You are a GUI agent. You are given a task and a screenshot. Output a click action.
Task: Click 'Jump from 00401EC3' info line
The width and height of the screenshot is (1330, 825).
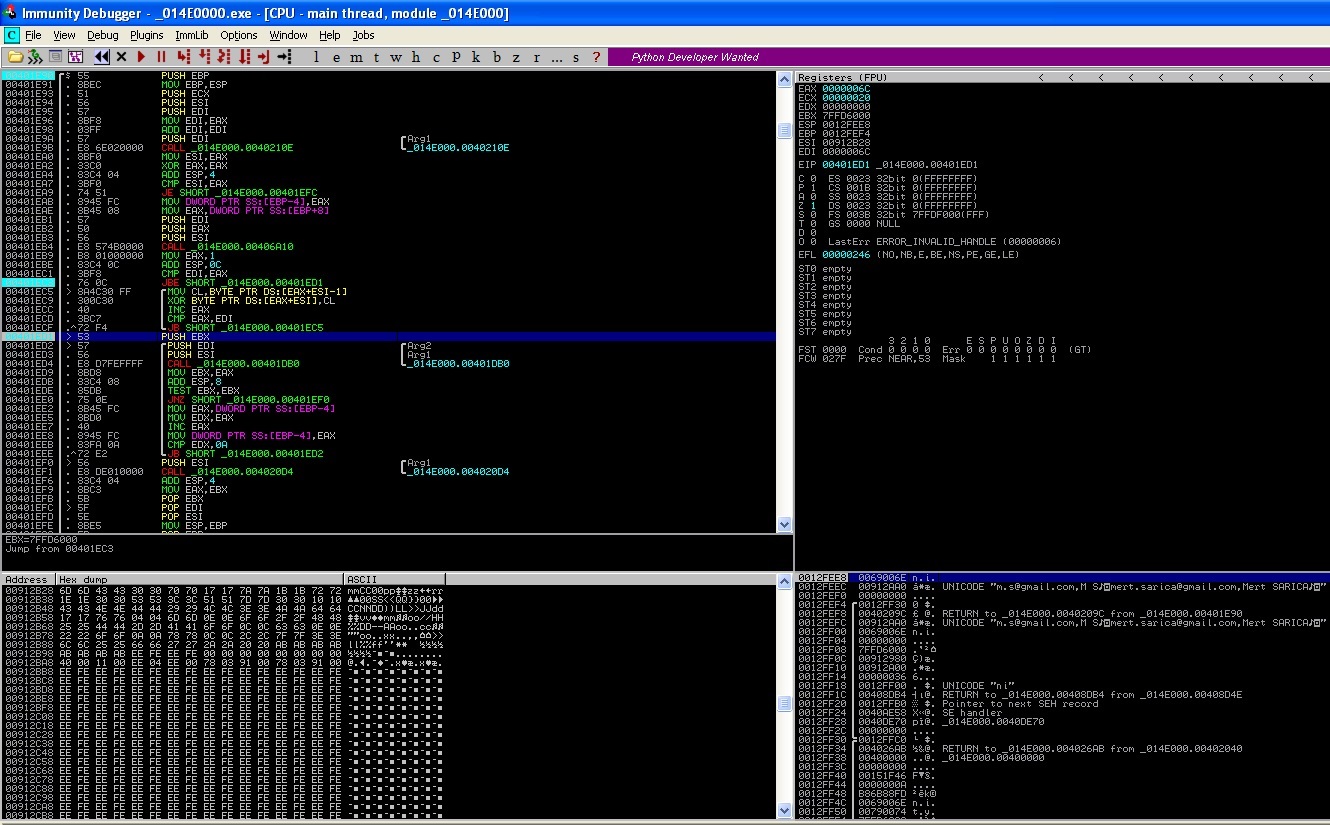[60, 549]
